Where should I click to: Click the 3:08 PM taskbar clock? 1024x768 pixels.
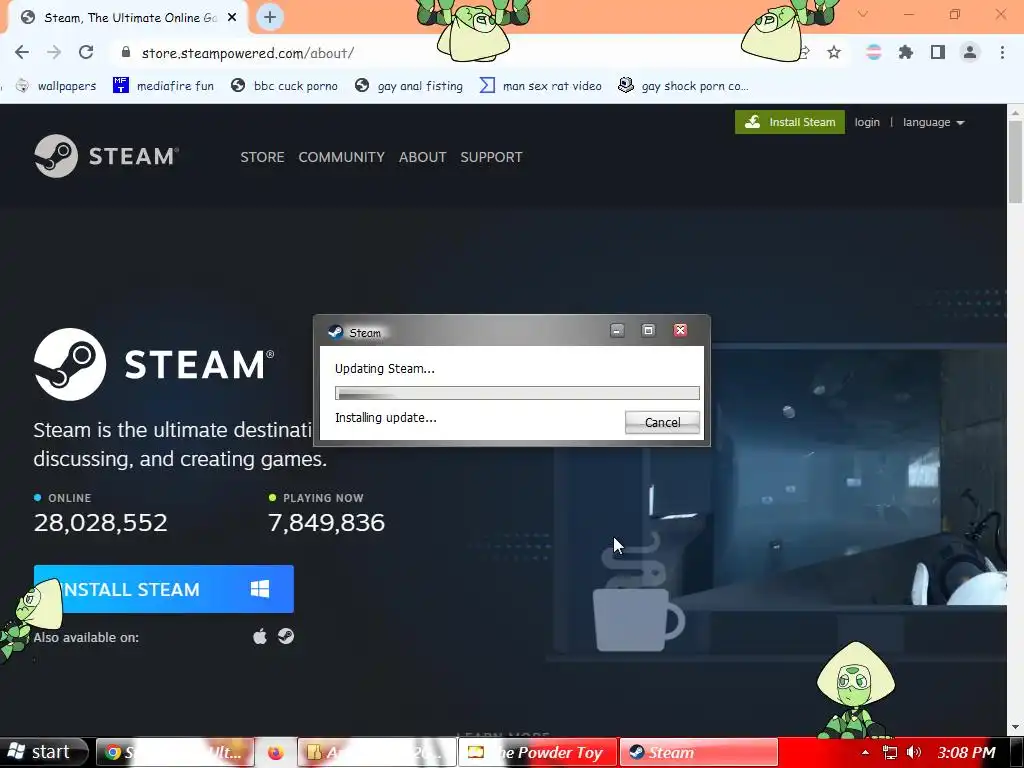point(967,752)
